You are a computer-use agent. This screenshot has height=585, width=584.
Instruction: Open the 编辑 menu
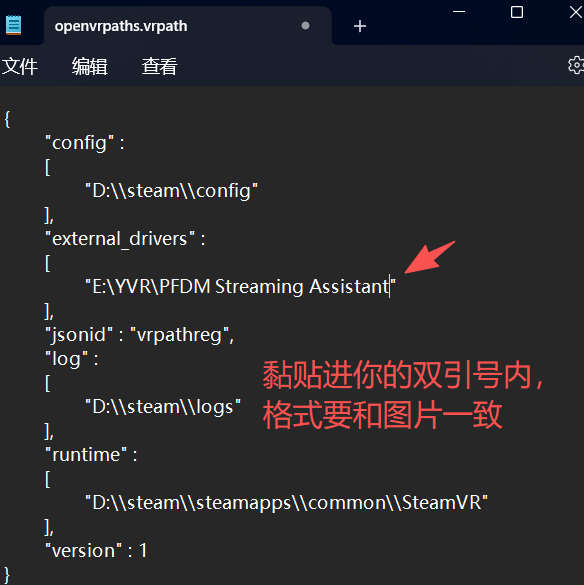pos(90,66)
